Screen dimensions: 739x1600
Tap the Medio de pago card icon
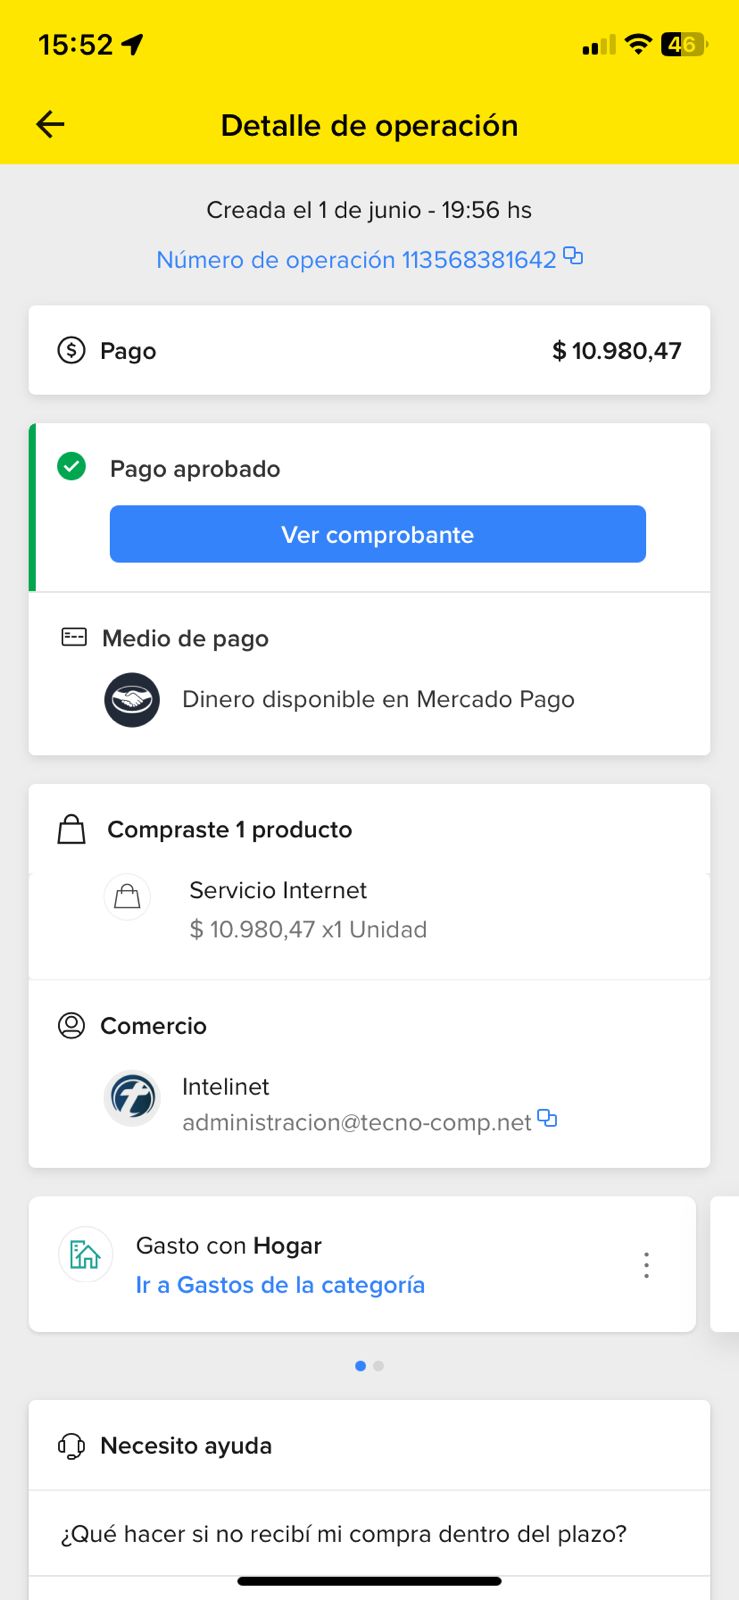click(x=74, y=637)
